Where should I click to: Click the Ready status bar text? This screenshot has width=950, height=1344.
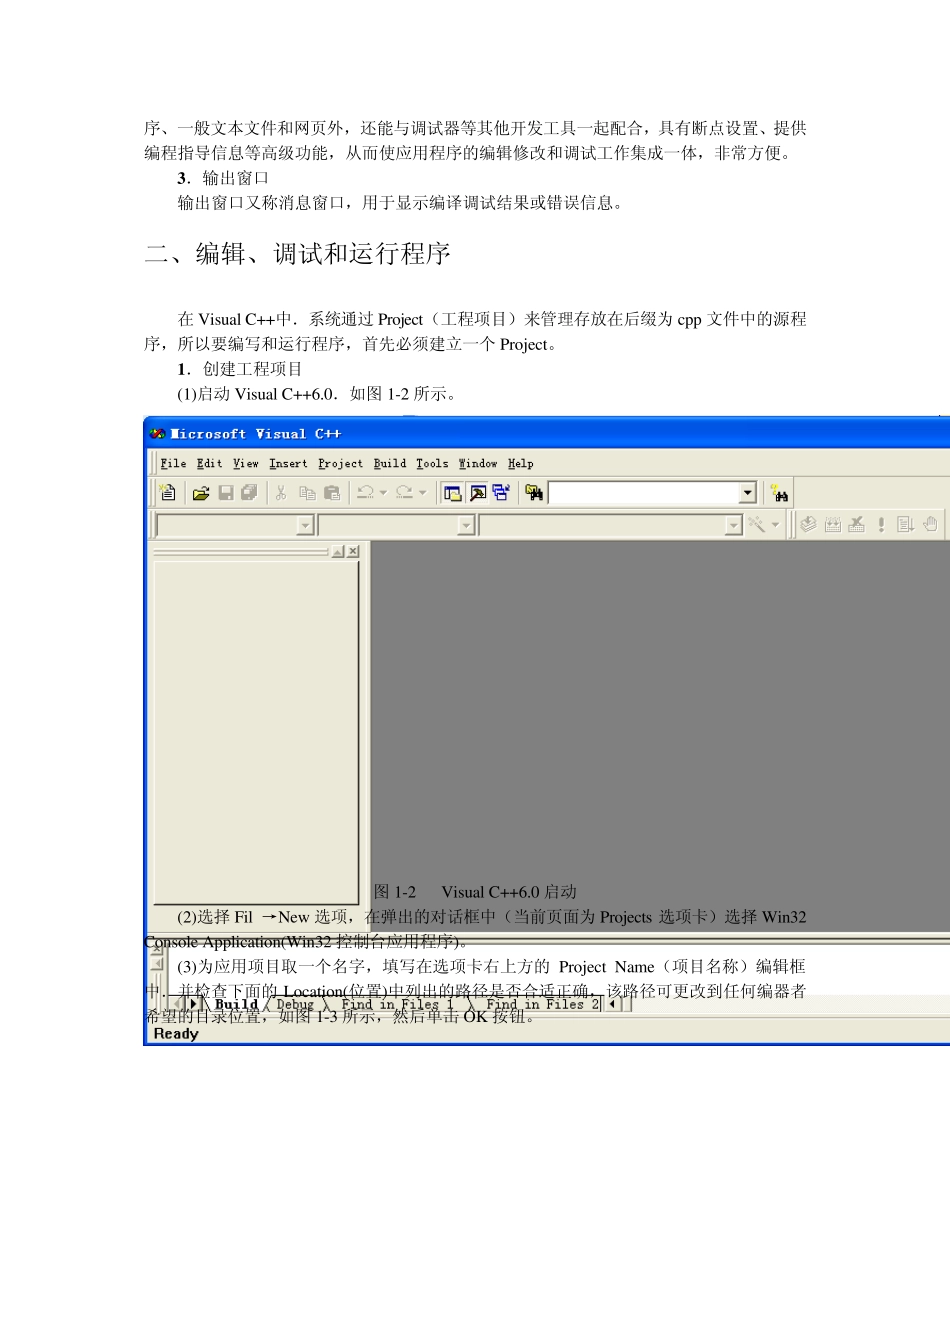point(176,1034)
